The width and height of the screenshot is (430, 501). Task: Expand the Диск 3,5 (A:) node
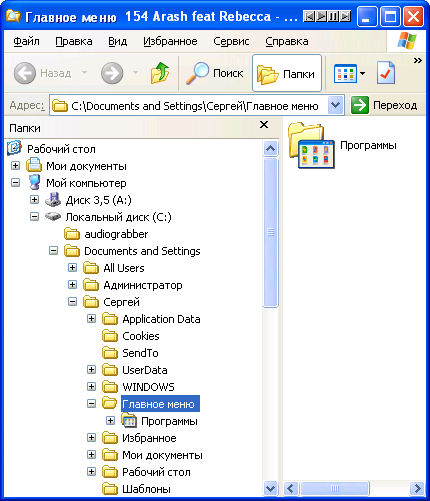click(x=34, y=199)
